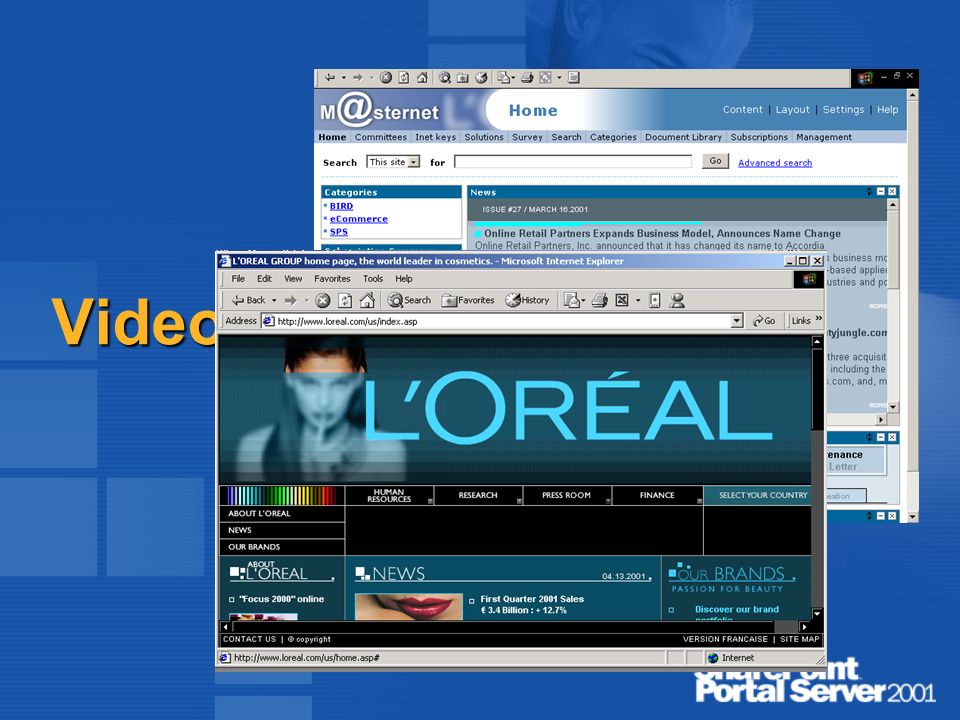Open the Tools menu in Internet Explorer

(373, 279)
